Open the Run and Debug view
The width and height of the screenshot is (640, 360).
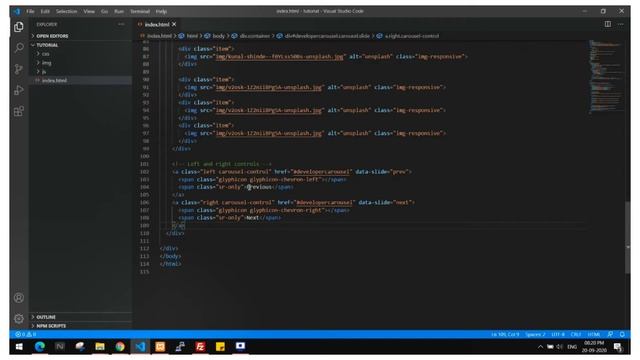coord(19,90)
